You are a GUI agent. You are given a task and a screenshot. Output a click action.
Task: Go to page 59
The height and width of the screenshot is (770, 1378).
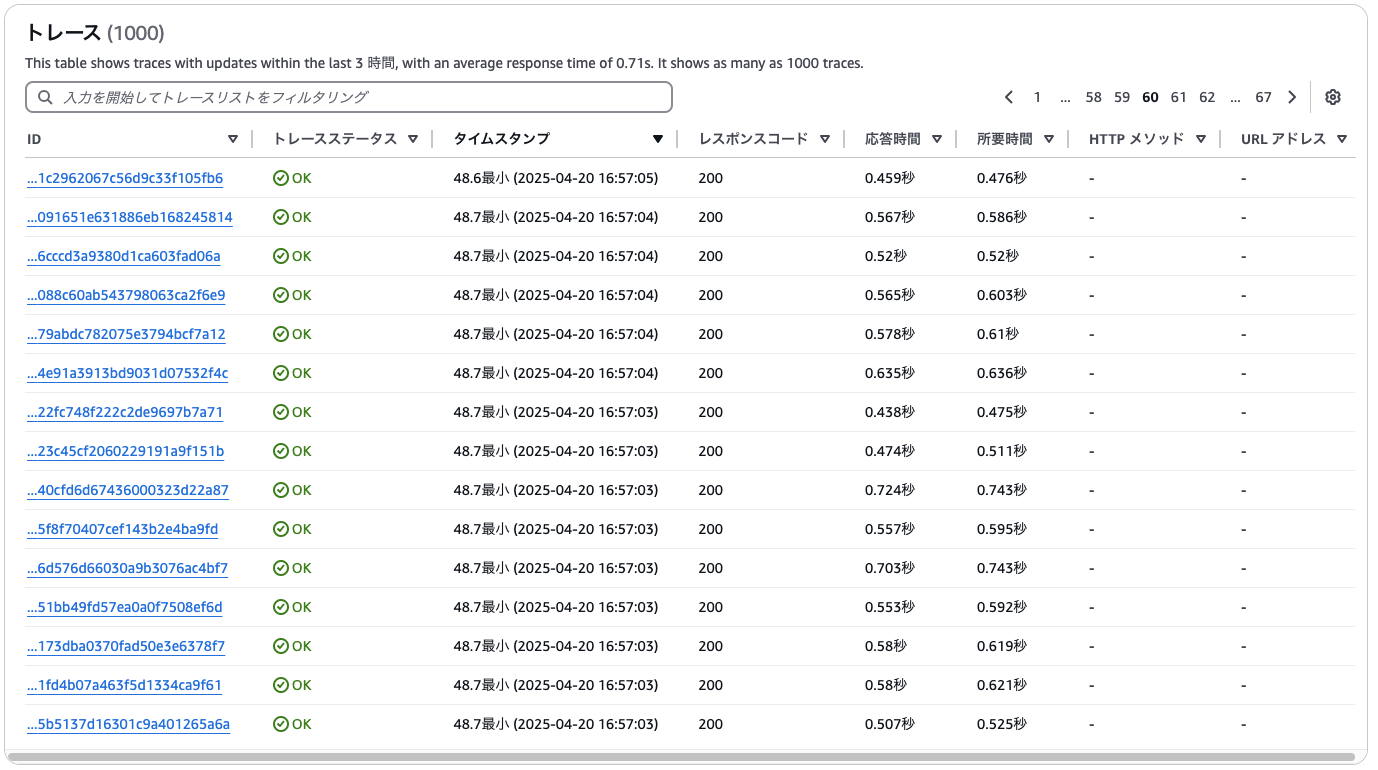pyautogui.click(x=1122, y=97)
